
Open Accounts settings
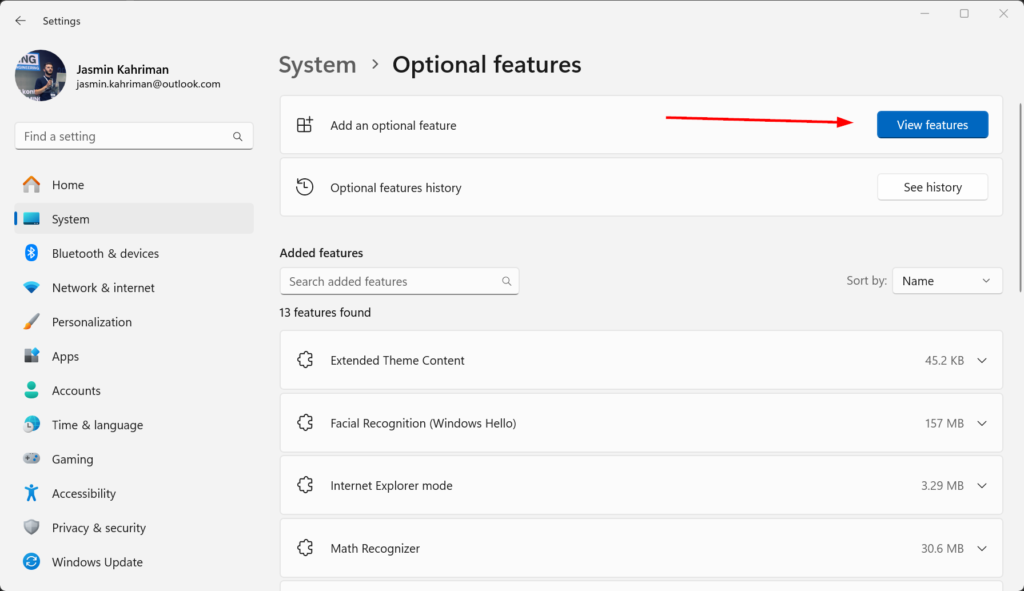(74, 390)
